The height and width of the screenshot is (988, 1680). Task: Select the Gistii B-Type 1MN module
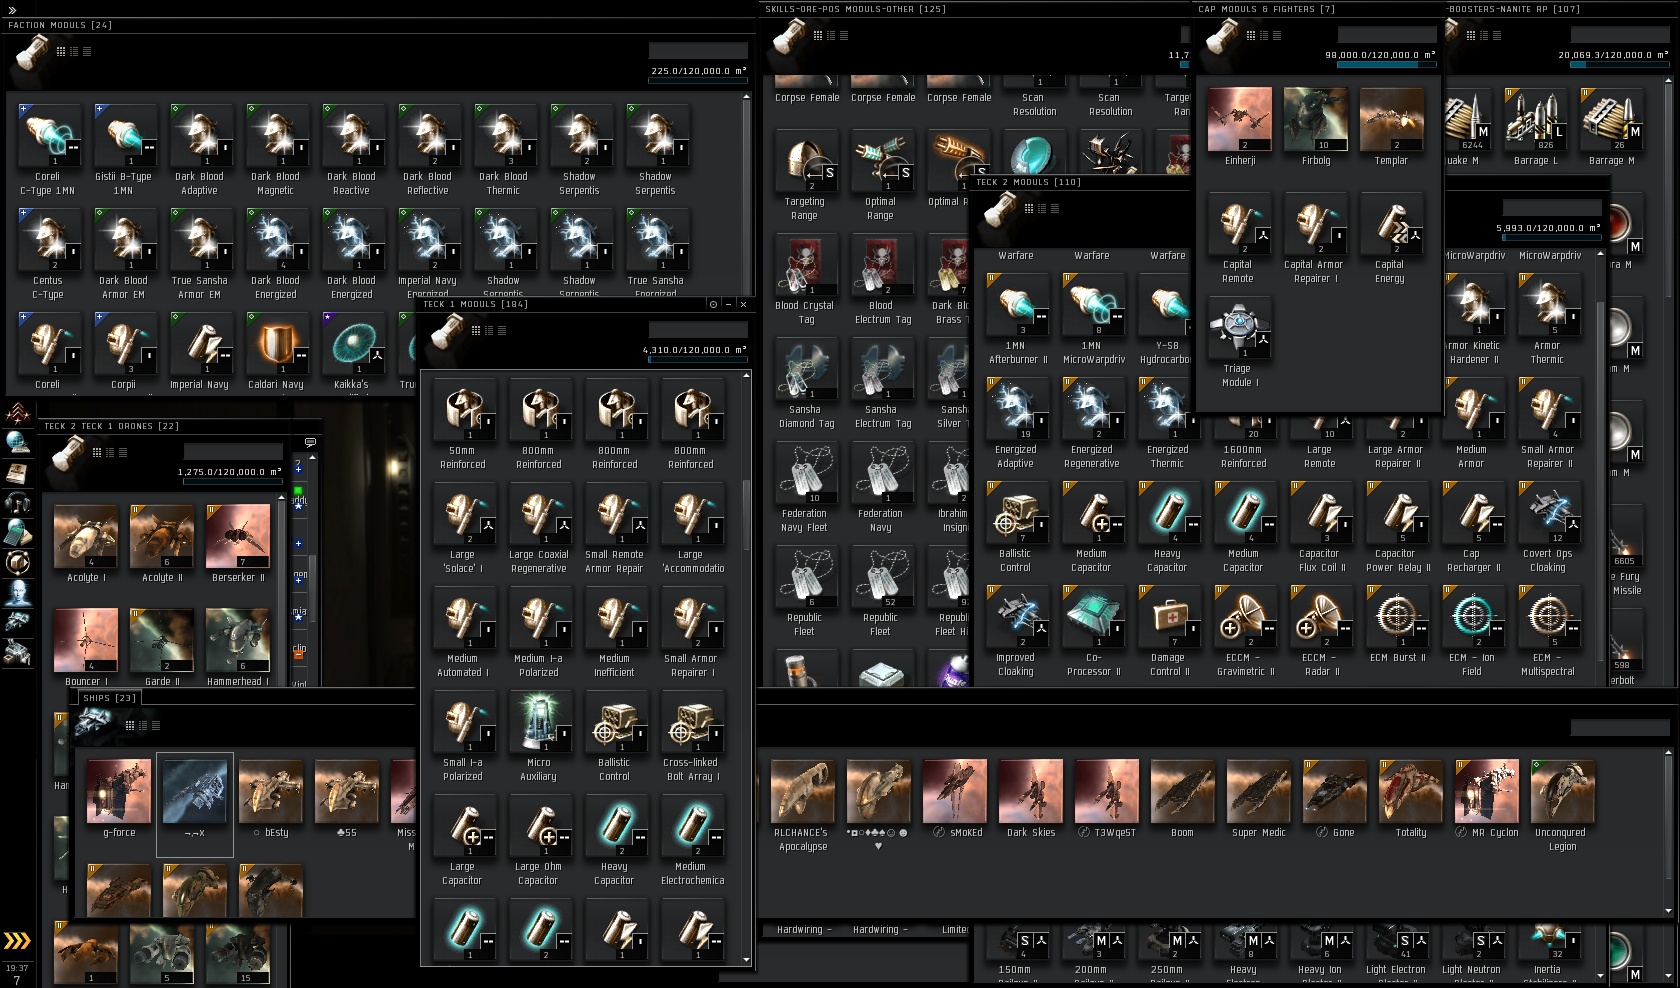(x=125, y=136)
